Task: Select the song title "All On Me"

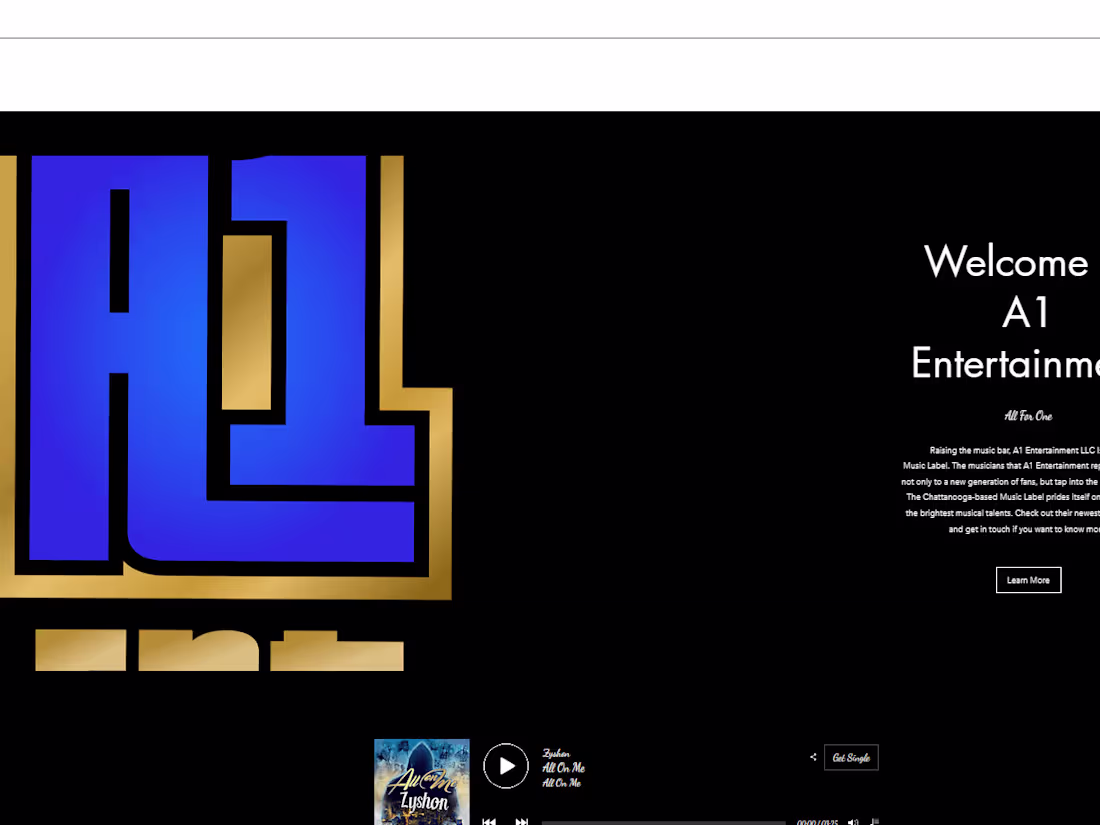Action: pos(564,767)
